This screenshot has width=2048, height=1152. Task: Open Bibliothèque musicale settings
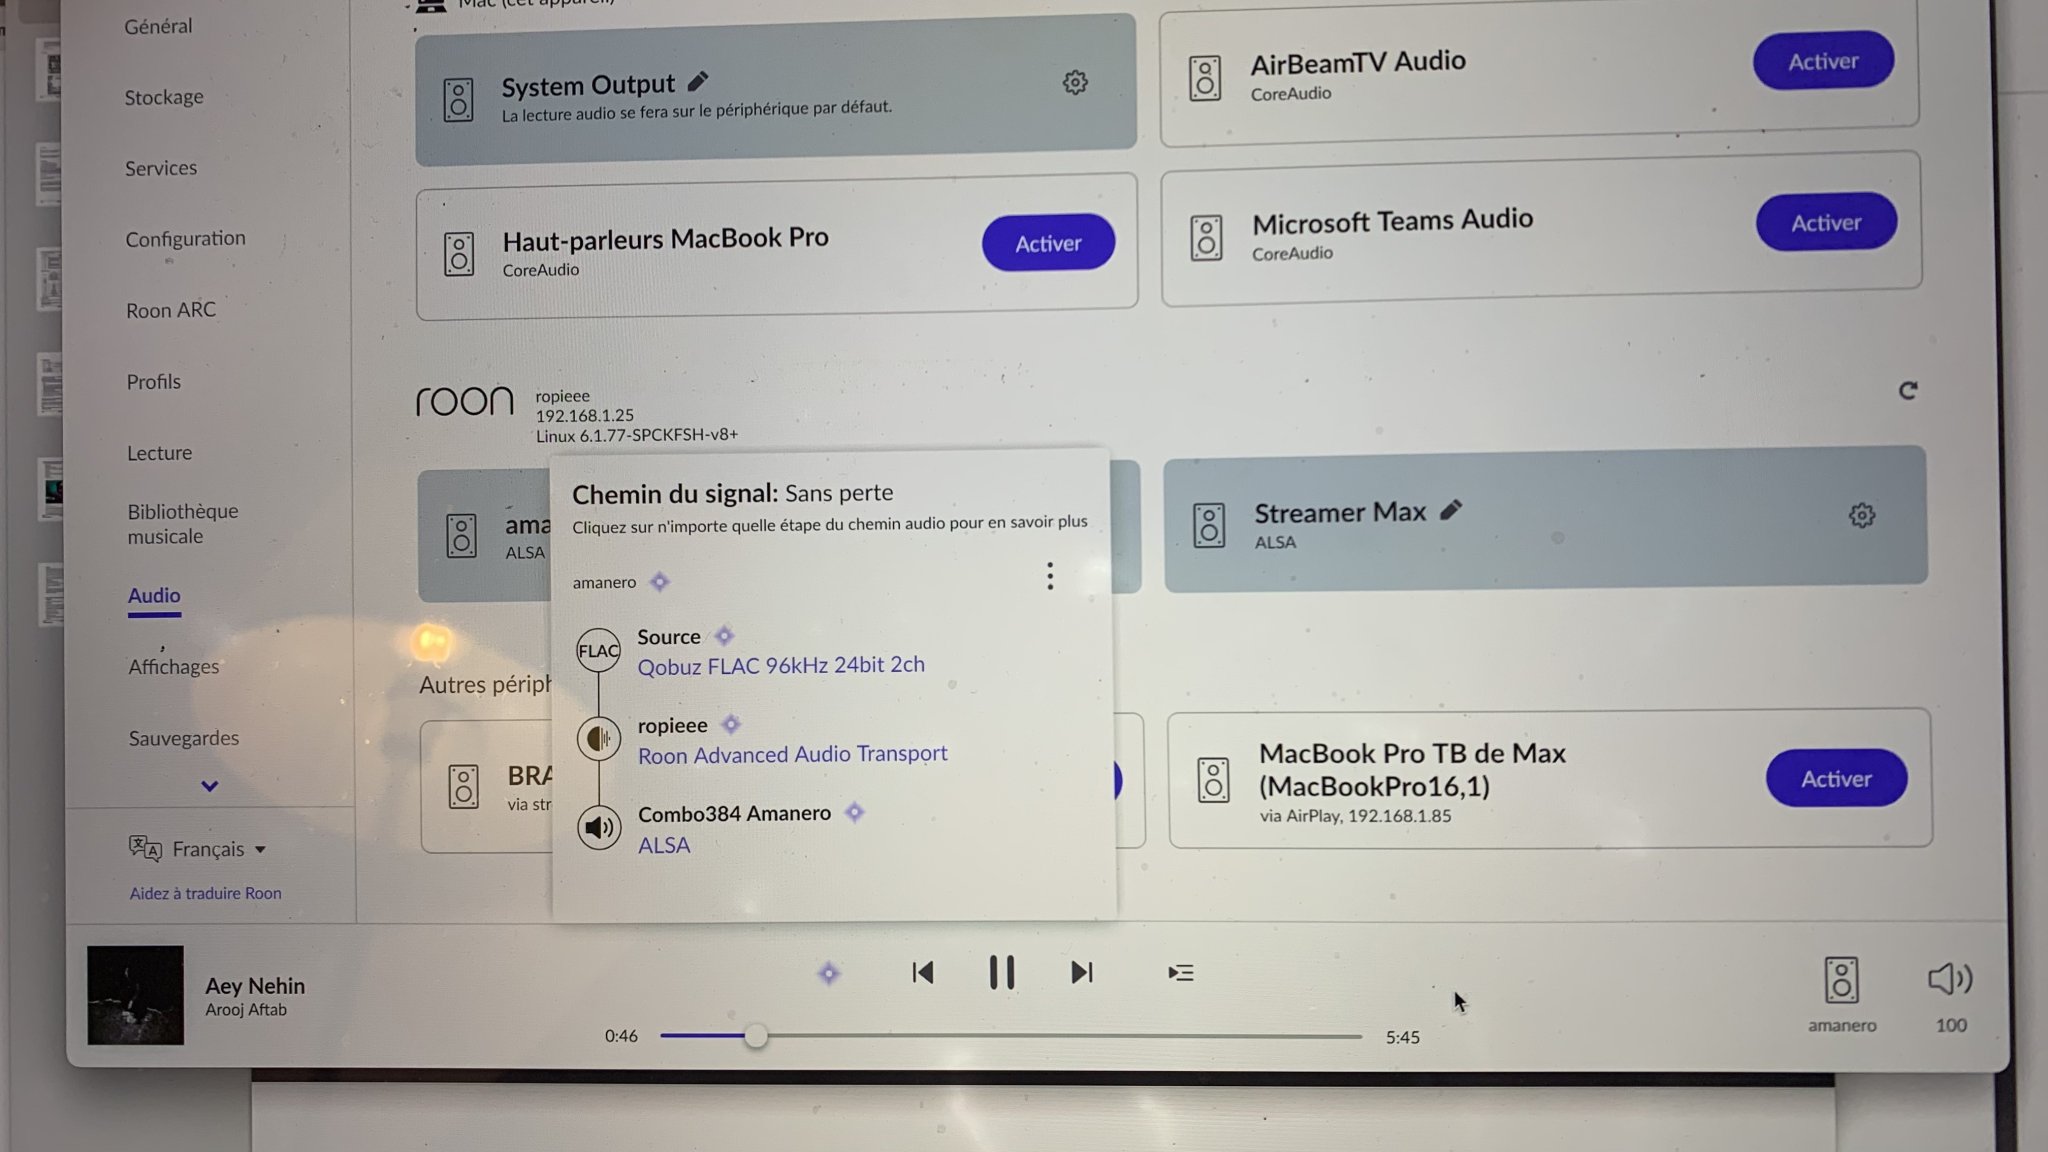(183, 524)
